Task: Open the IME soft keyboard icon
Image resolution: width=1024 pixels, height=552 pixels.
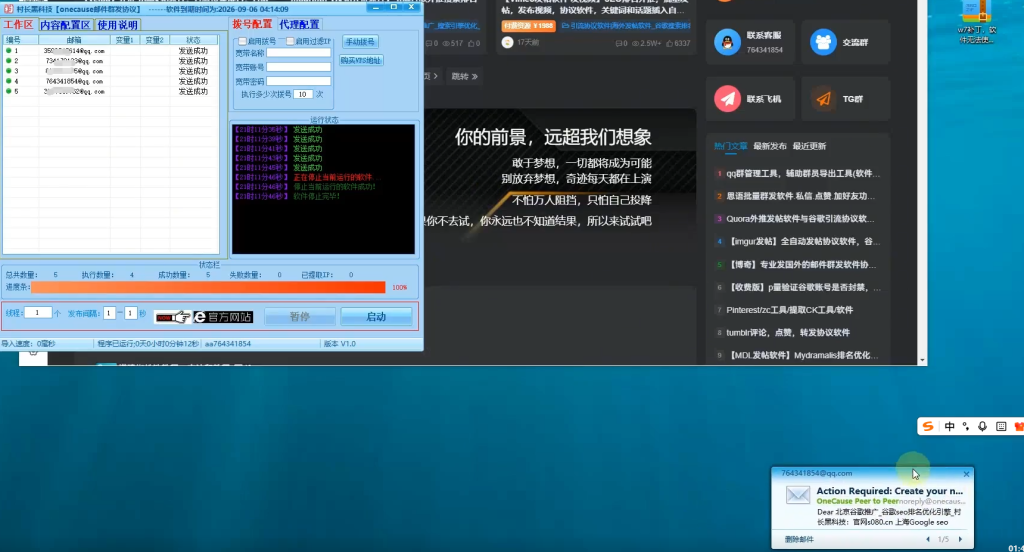Action: pos(1001,427)
